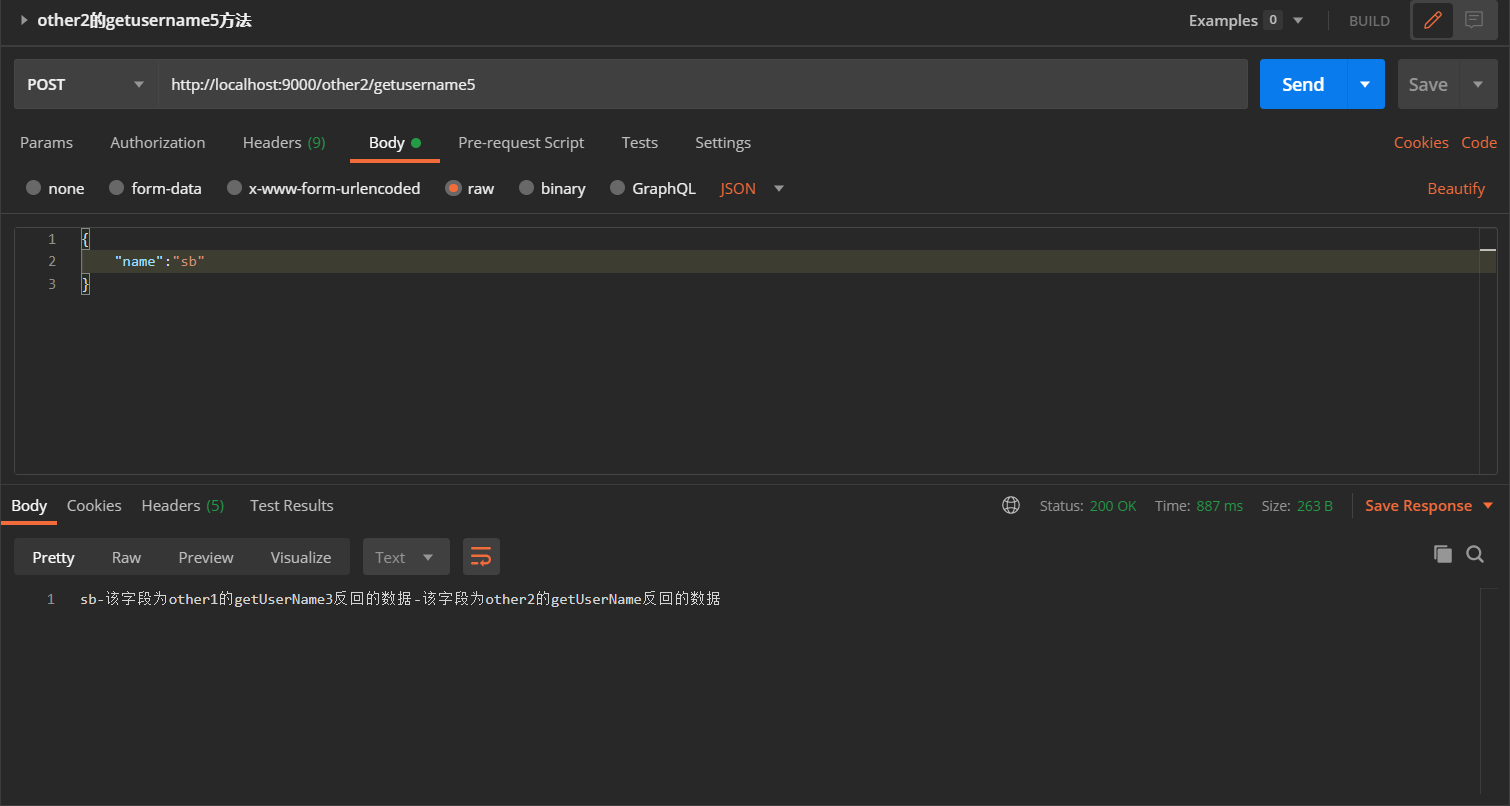
Task: Open the response Cookies tab
Action: tap(94, 505)
